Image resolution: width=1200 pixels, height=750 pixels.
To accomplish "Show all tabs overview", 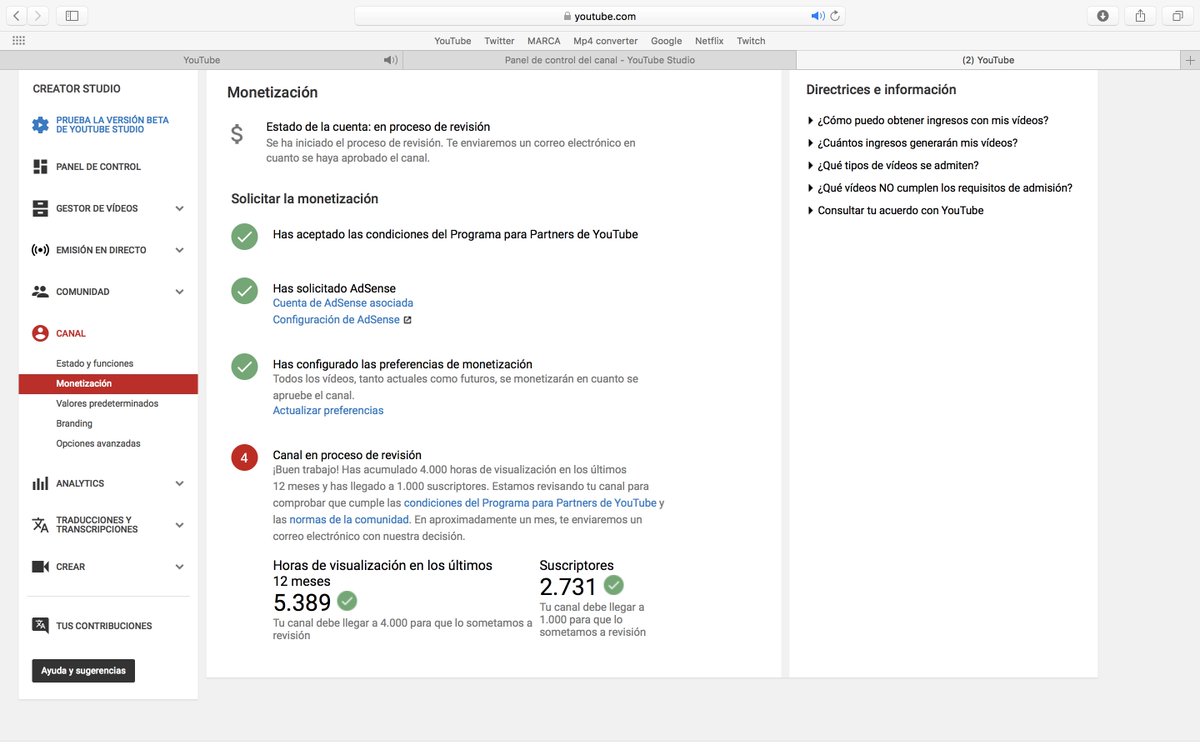I will (x=1178, y=16).
